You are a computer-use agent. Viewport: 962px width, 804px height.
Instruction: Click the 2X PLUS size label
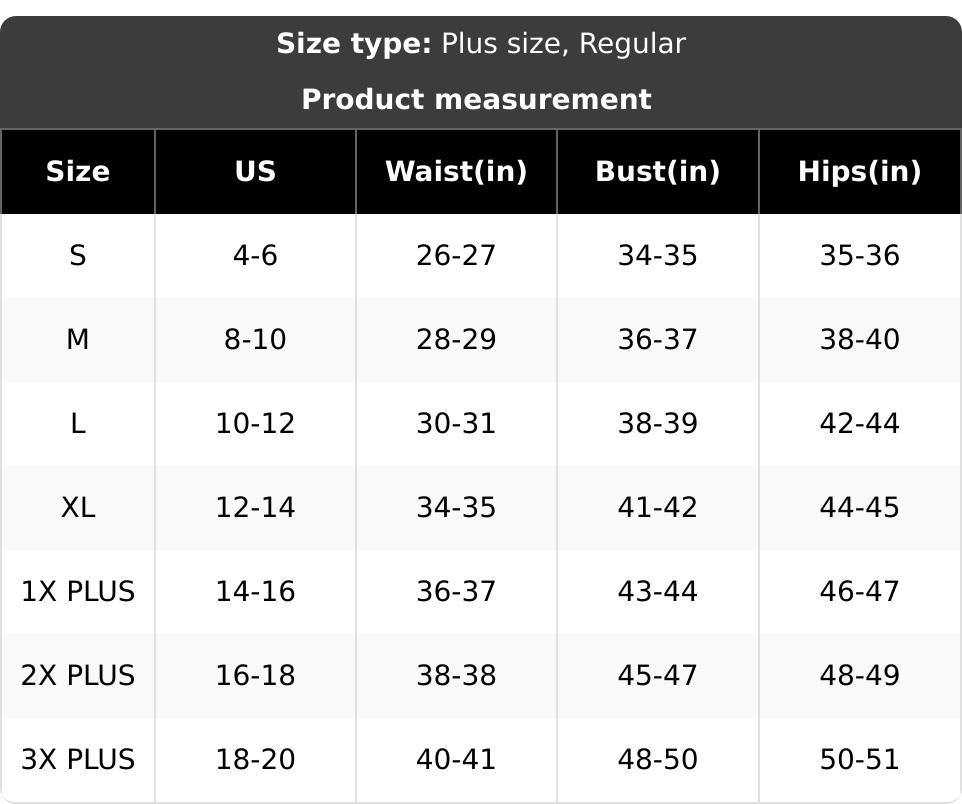(78, 676)
